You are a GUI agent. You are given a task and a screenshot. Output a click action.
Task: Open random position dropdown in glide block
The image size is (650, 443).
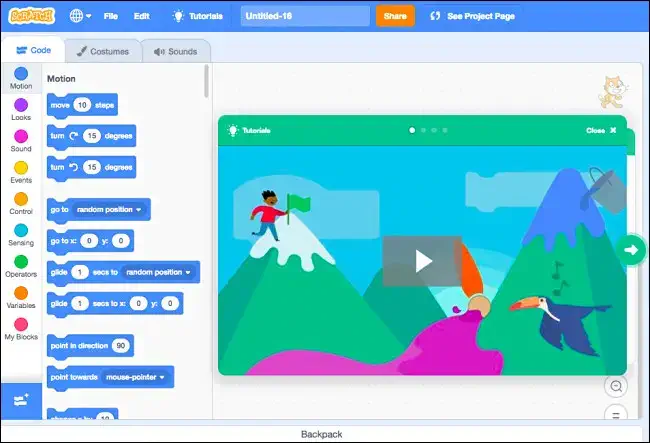click(x=158, y=272)
